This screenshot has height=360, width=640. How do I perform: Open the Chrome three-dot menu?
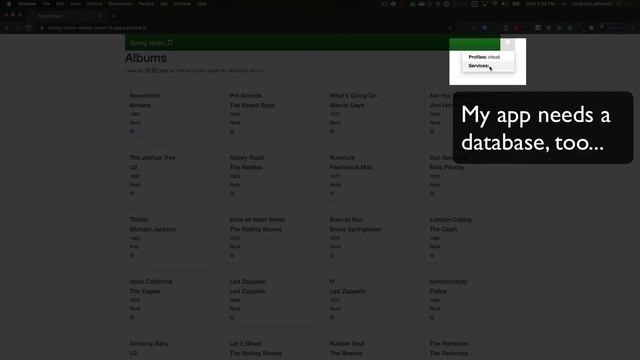633,28
